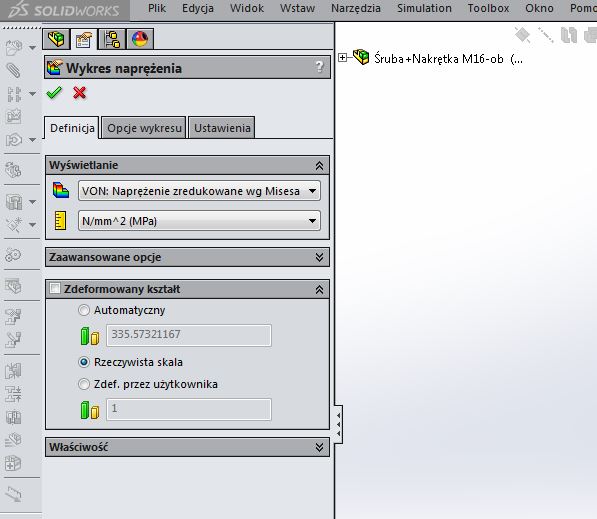Confirm stress plot with green checkmark
Image resolution: width=597 pixels, height=519 pixels.
(x=54, y=93)
